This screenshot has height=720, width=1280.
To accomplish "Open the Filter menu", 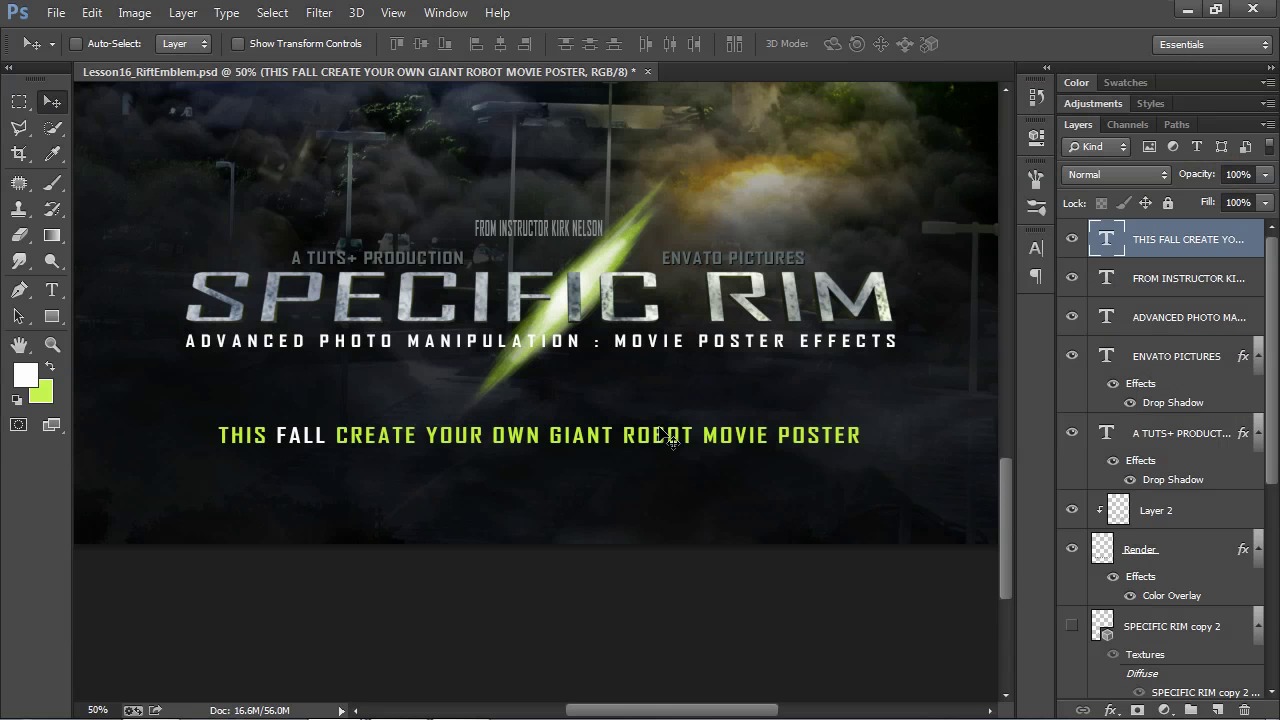I will point(319,13).
